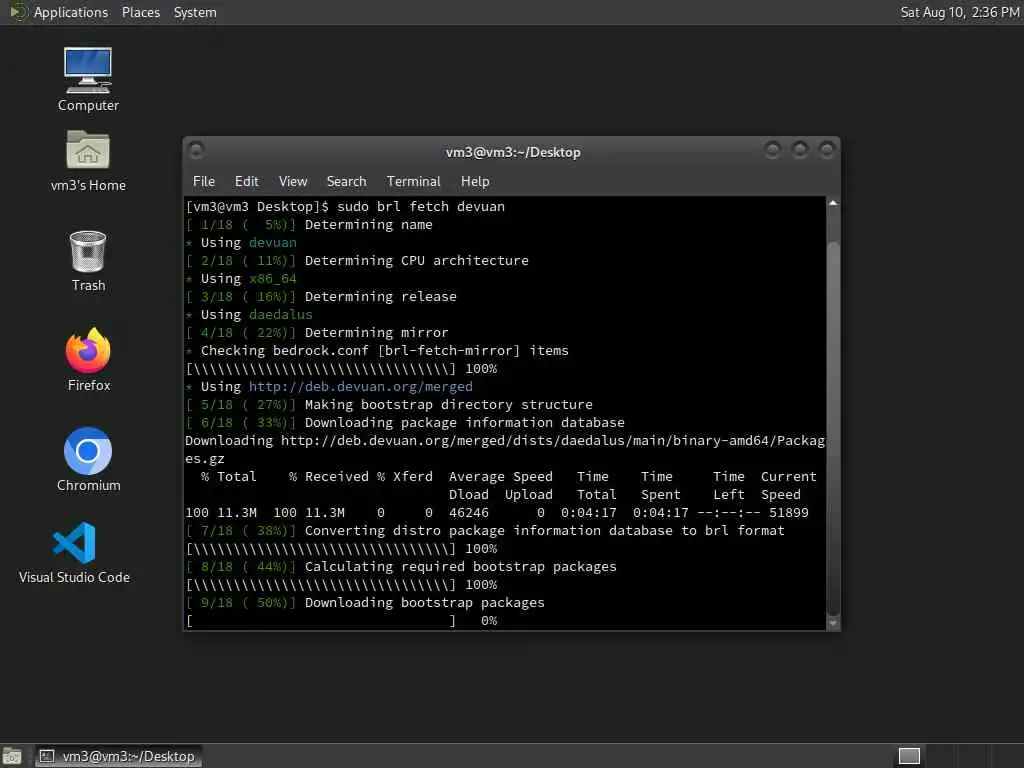This screenshot has width=1024, height=768.
Task: Click the terminal window menu button in title bar
Action: (196, 151)
